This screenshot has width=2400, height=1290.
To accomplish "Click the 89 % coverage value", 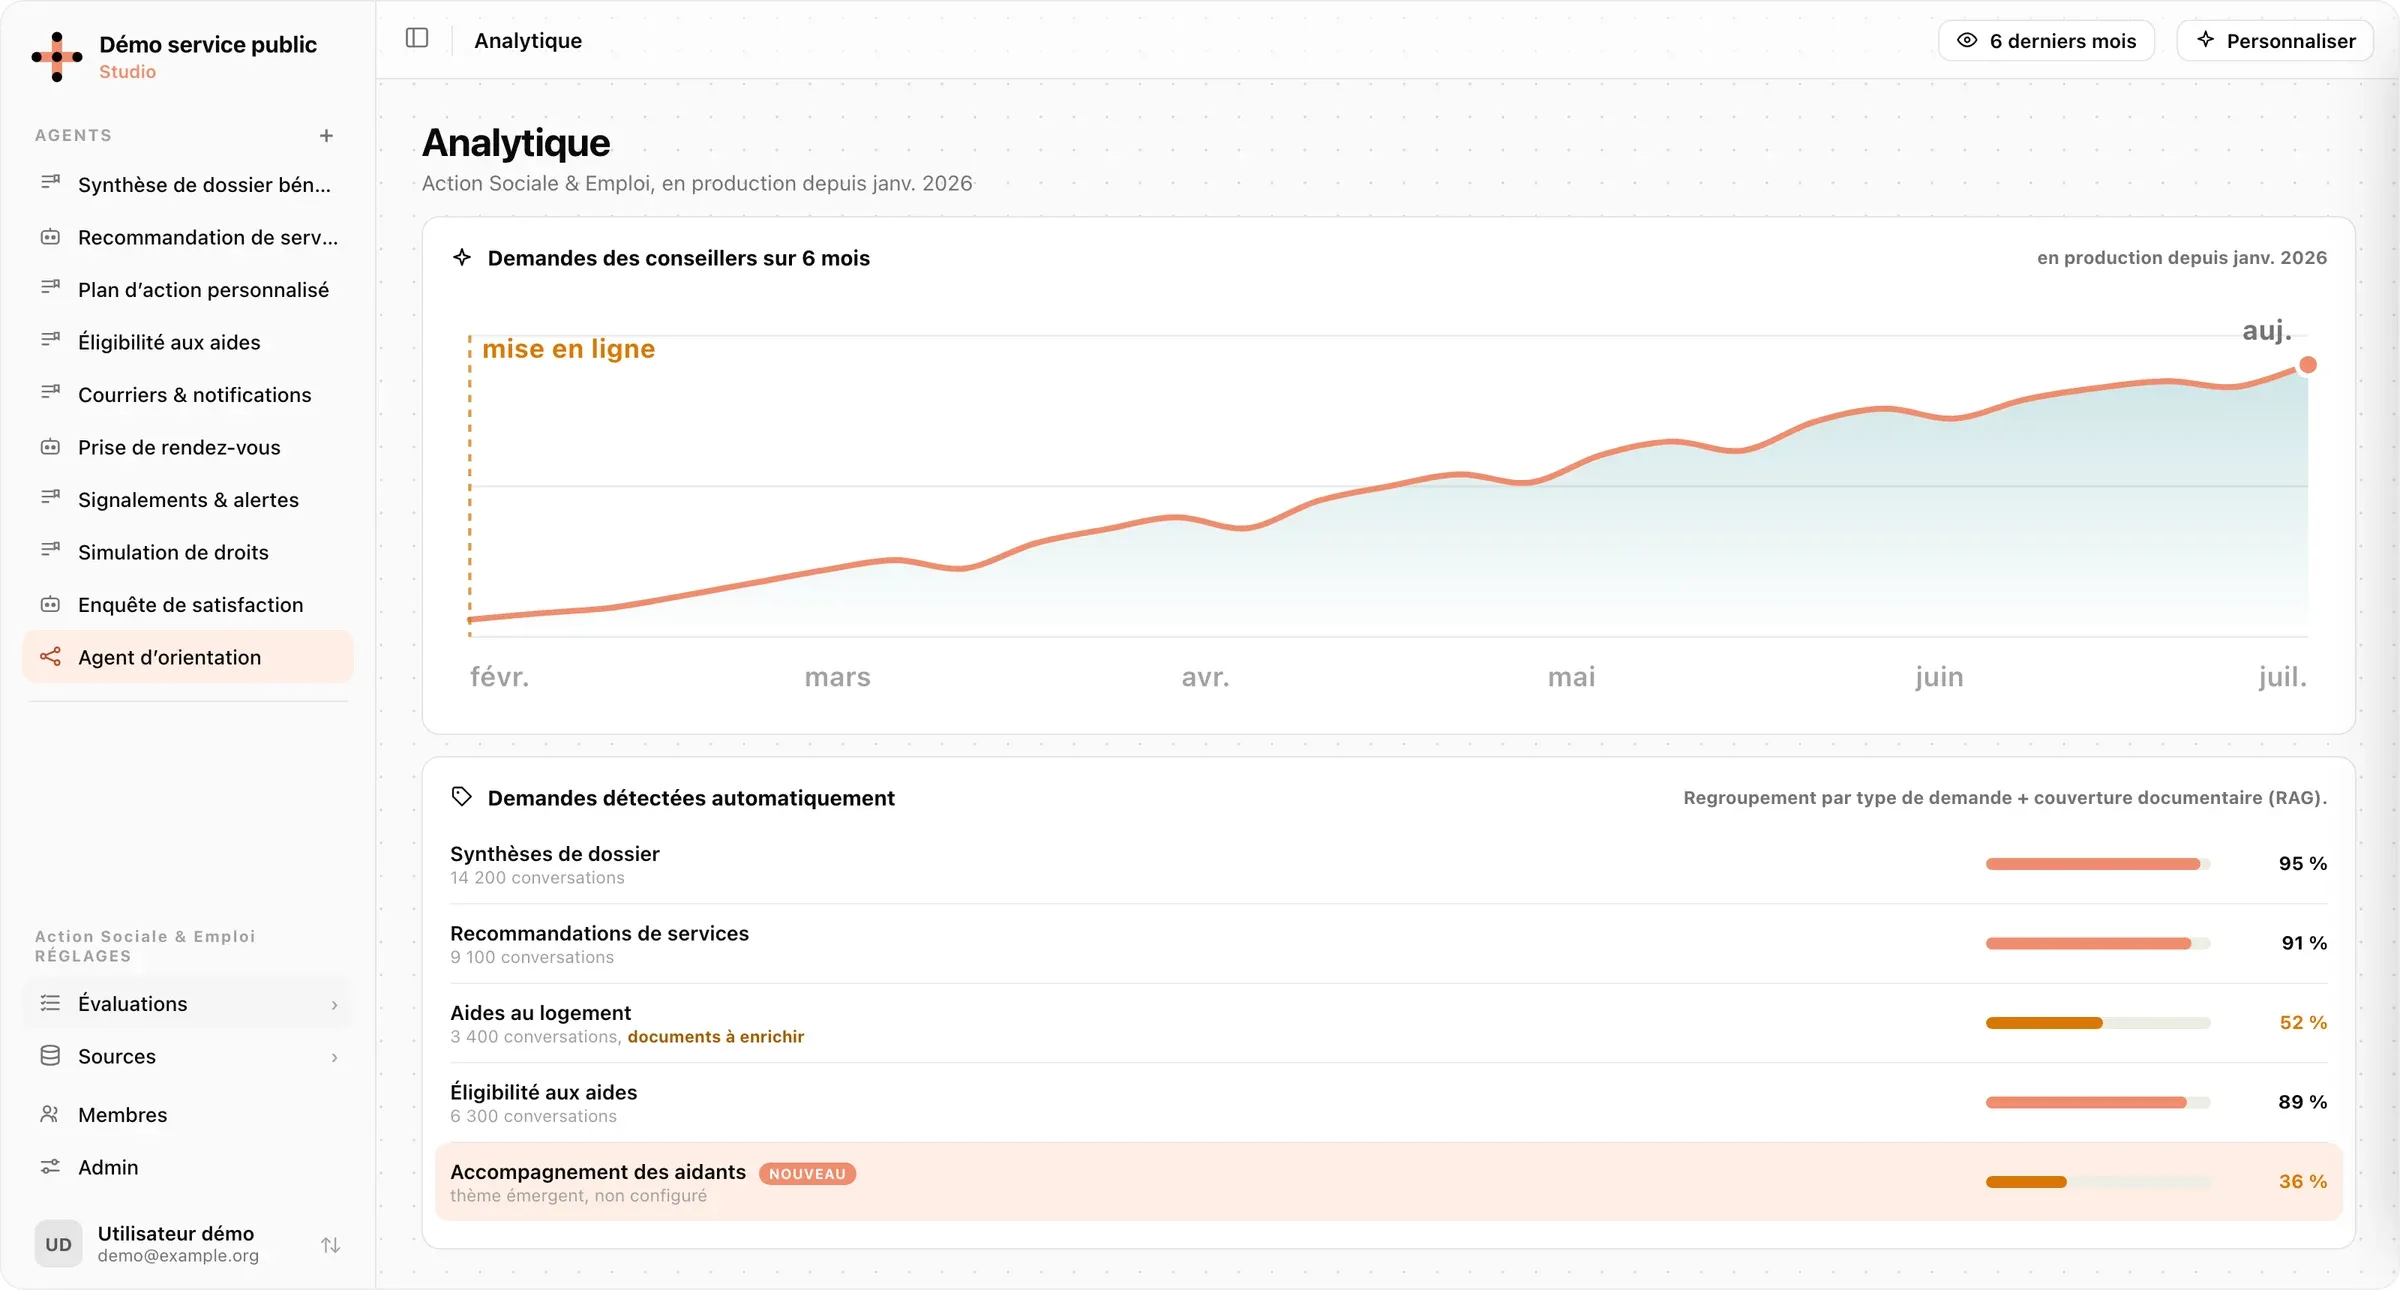I will click(2303, 1102).
